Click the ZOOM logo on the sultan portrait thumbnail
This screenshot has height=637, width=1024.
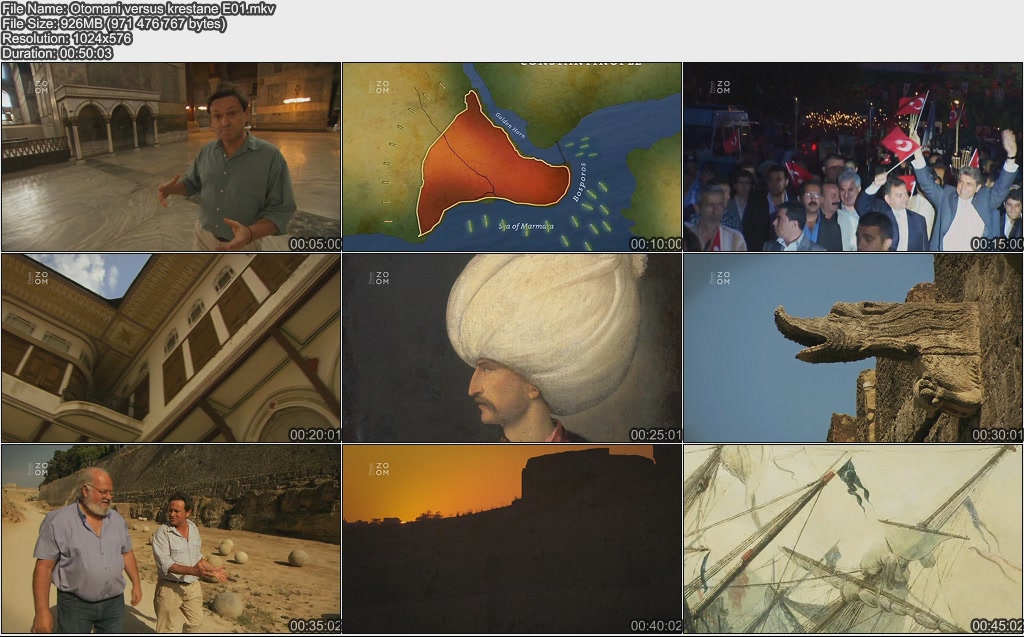(x=381, y=278)
